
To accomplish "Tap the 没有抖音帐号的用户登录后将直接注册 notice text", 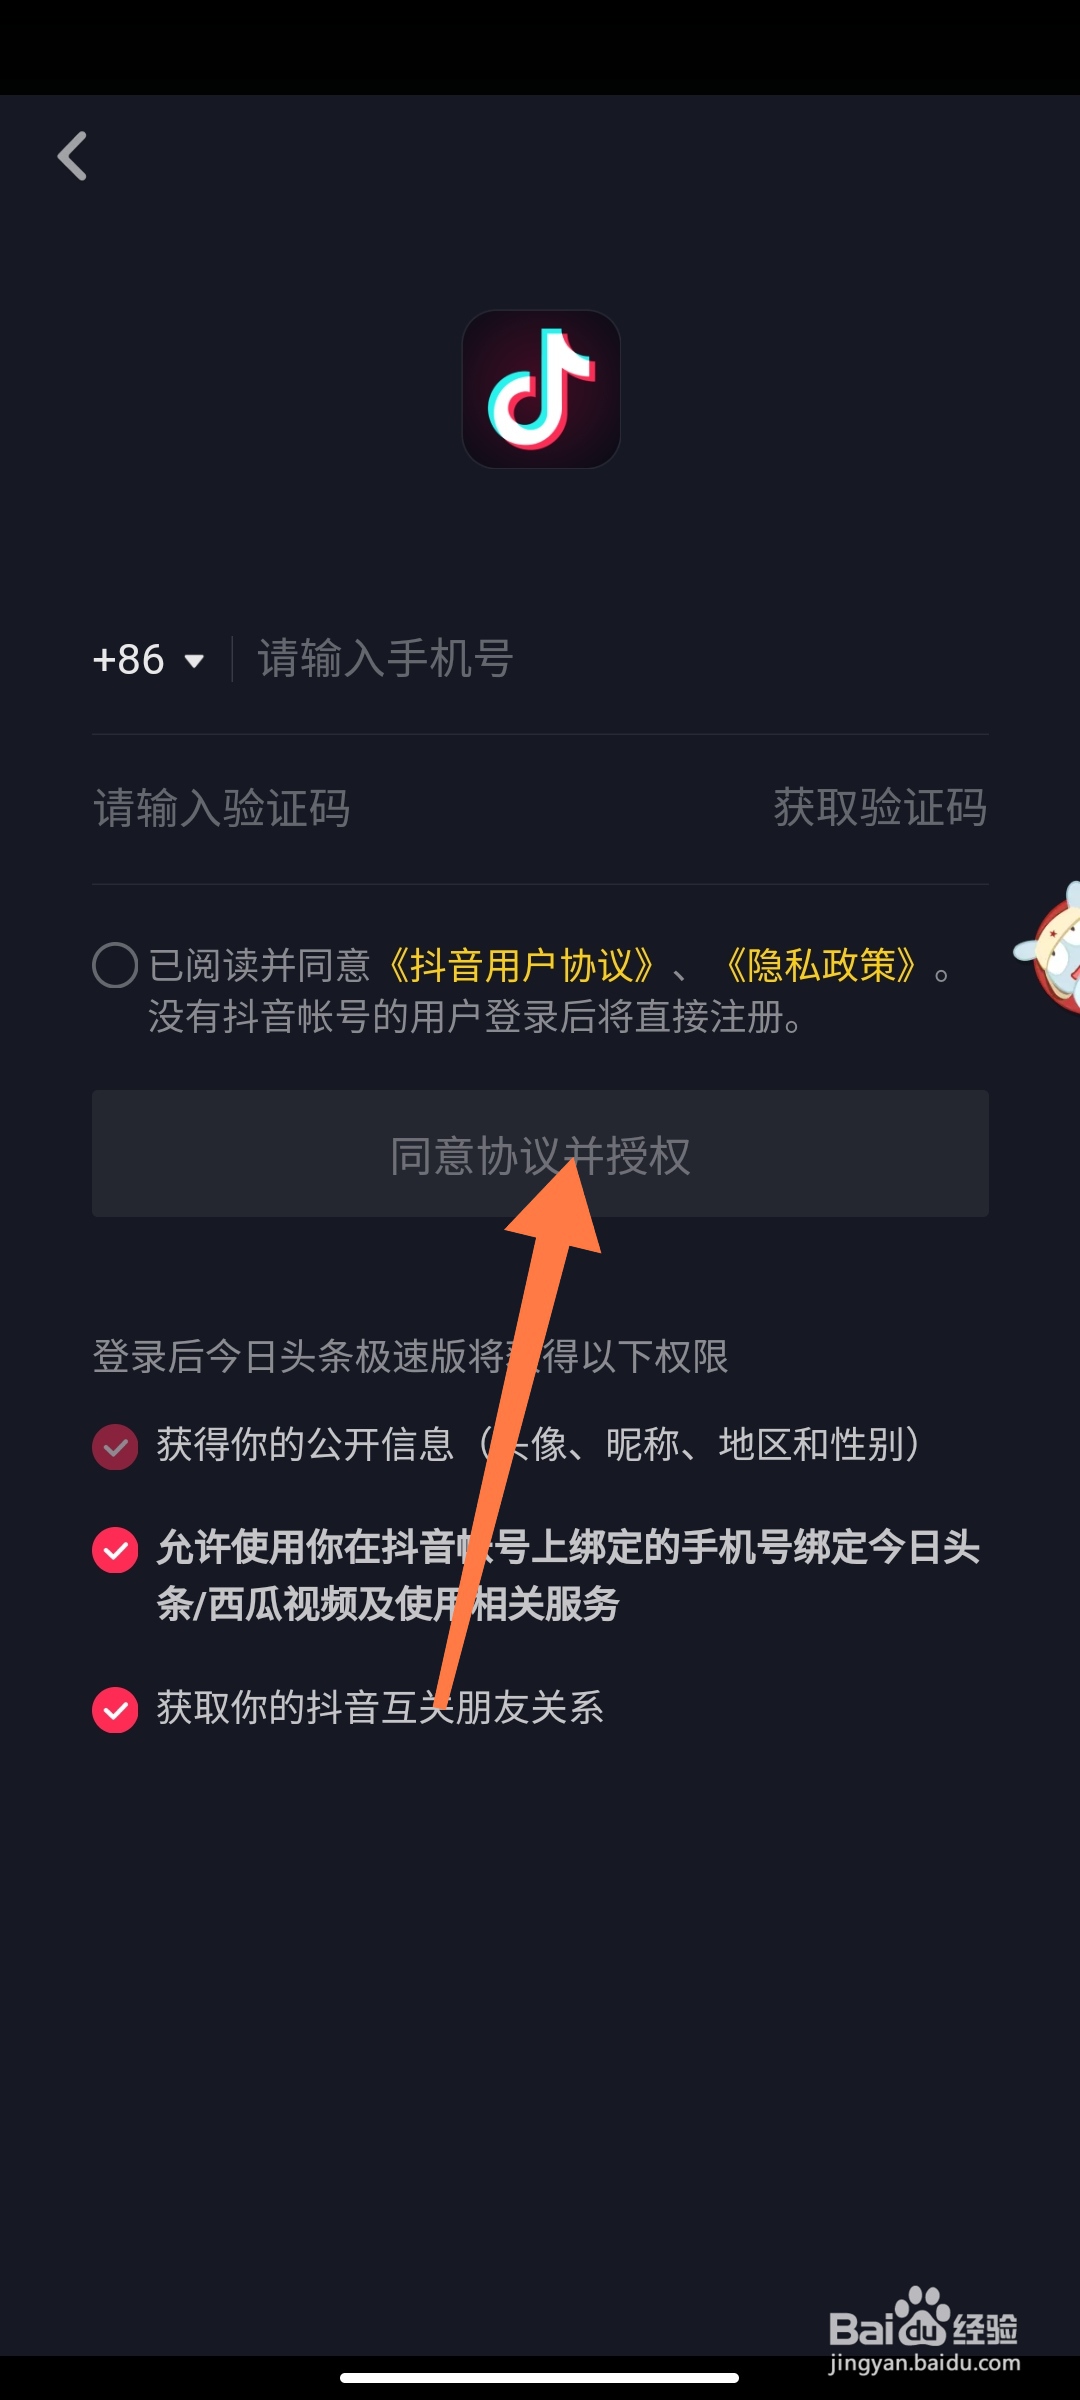I will [475, 1018].
